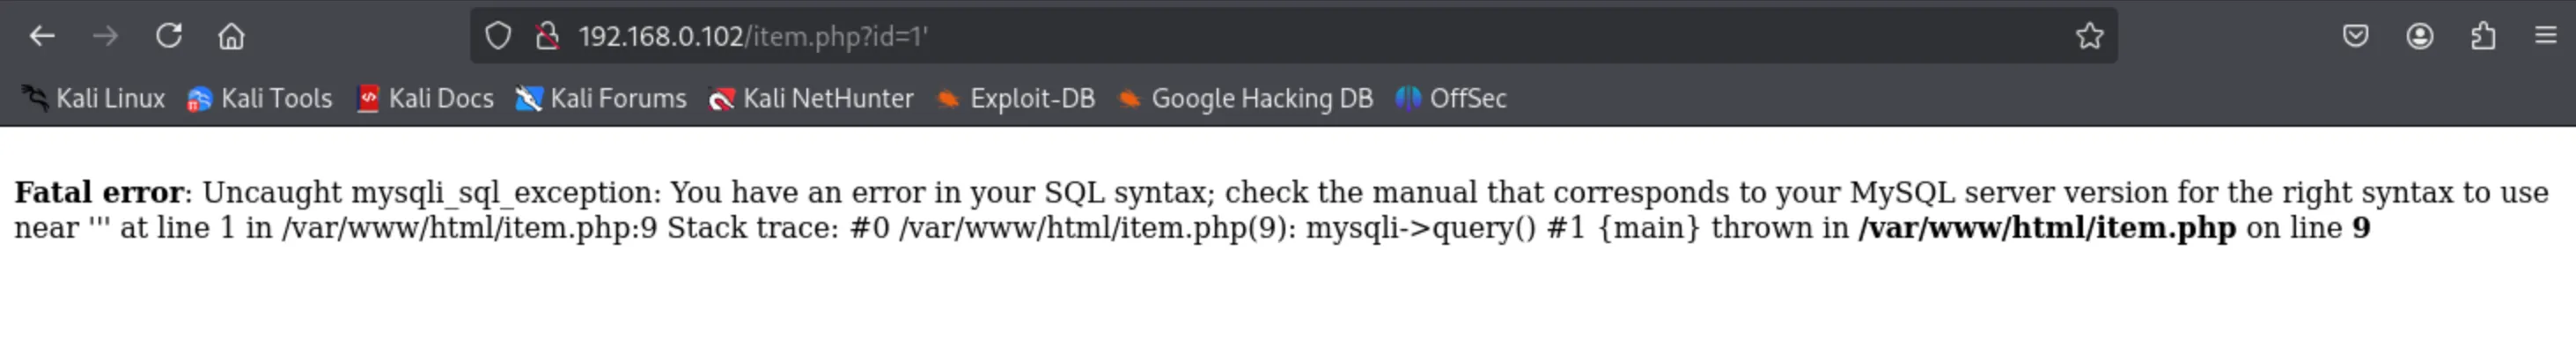2576x354 pixels.
Task: Open the Exploit-DB bookmark
Action: 1016,99
